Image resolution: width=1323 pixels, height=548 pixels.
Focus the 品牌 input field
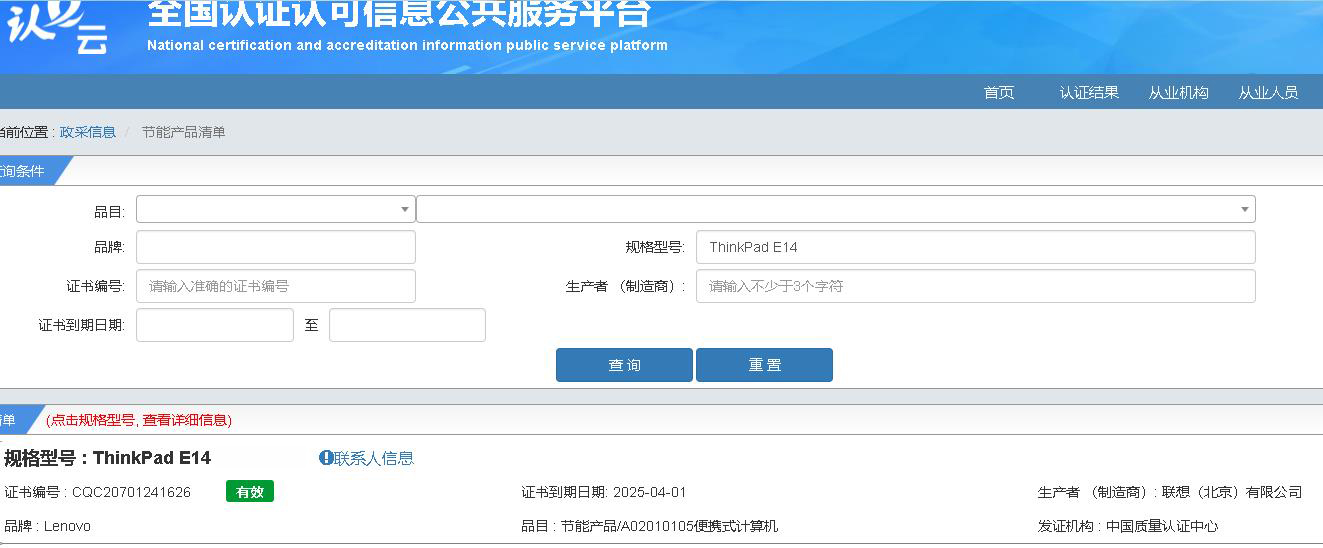pos(276,247)
